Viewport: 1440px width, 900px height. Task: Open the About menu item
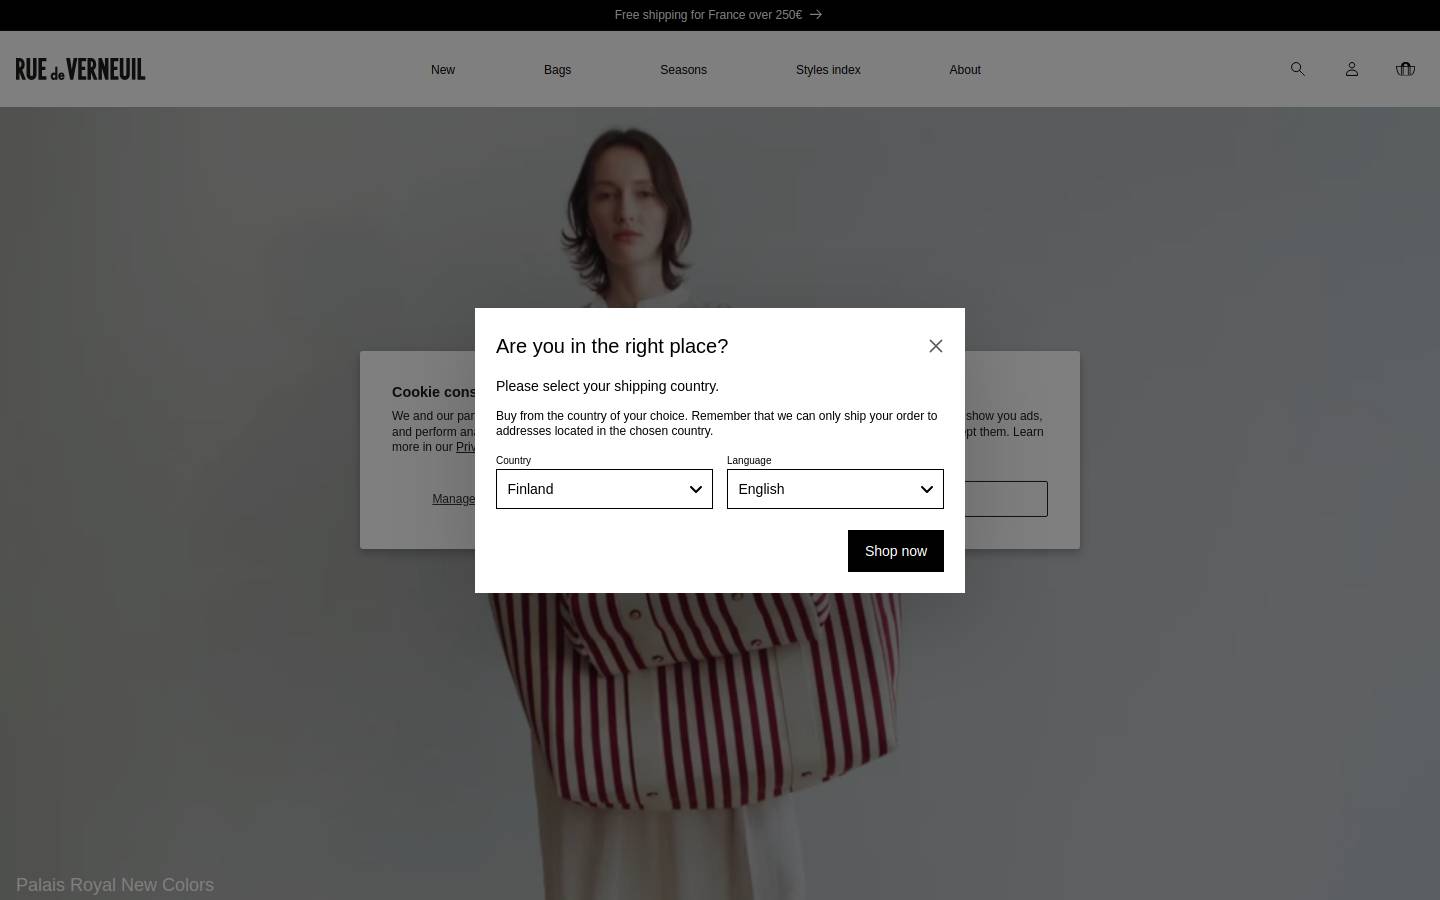(965, 70)
